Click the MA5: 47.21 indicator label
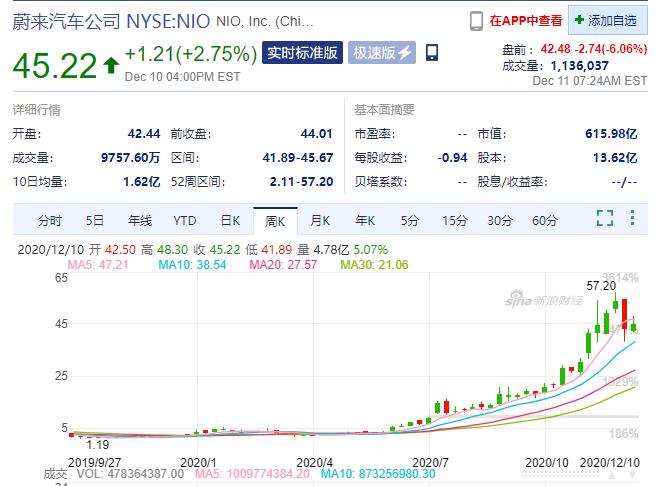 (x=98, y=265)
